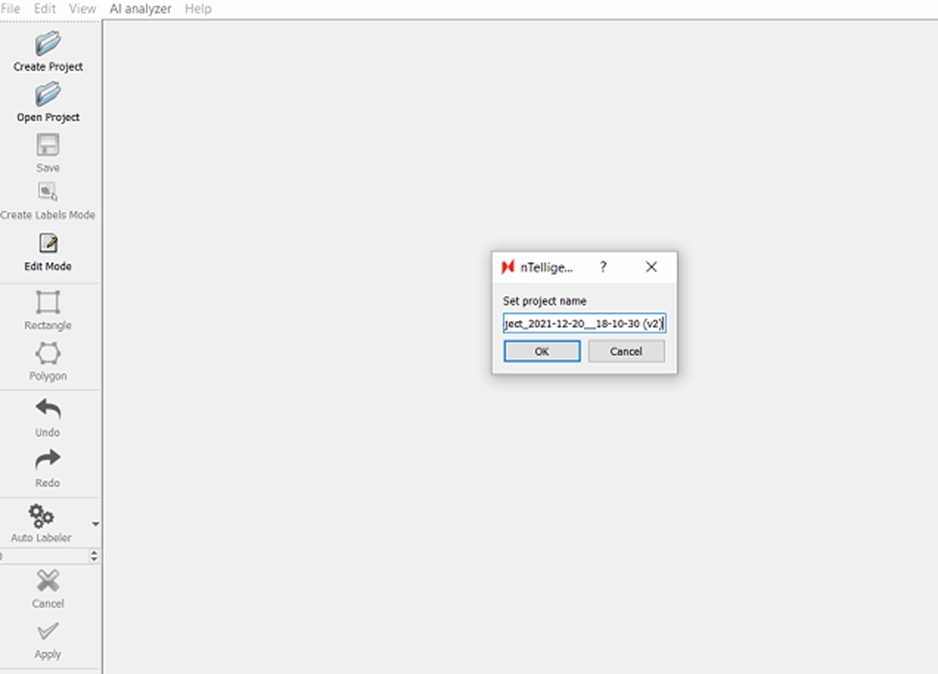Click the dialog's question mark help button
Screen dimensions: 938x674
point(603,267)
